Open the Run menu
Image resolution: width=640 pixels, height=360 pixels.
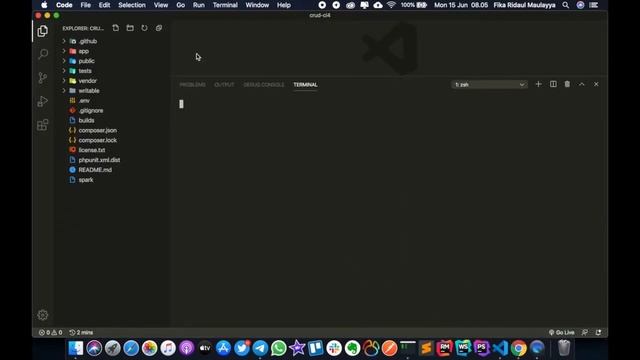coord(199,5)
